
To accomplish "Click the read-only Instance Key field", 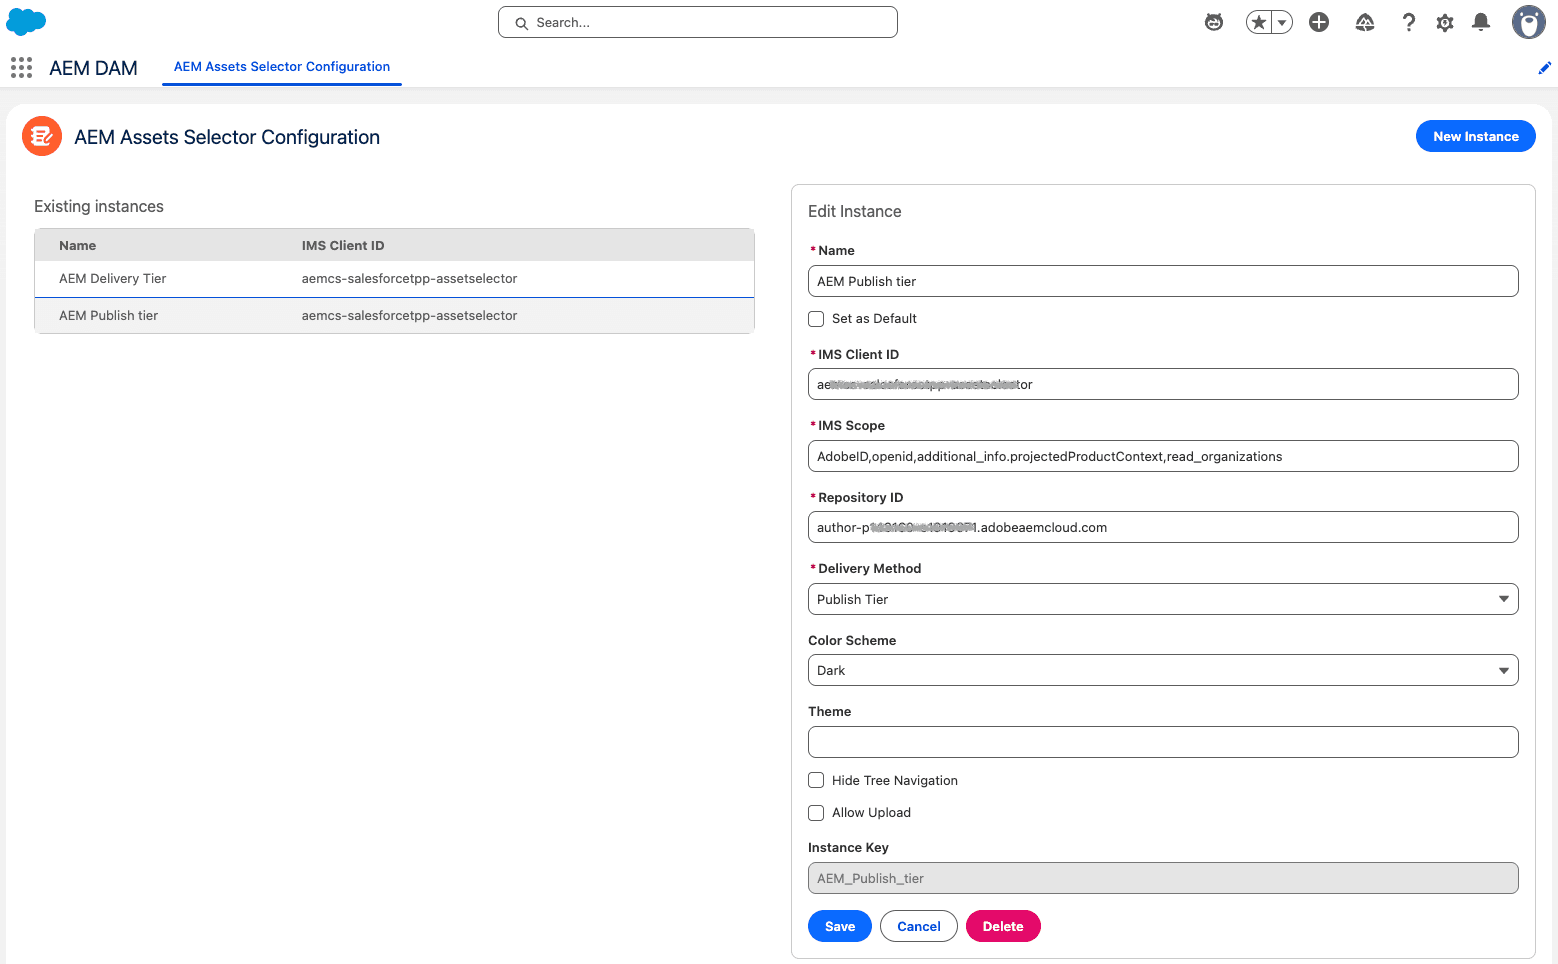I will point(1163,878).
